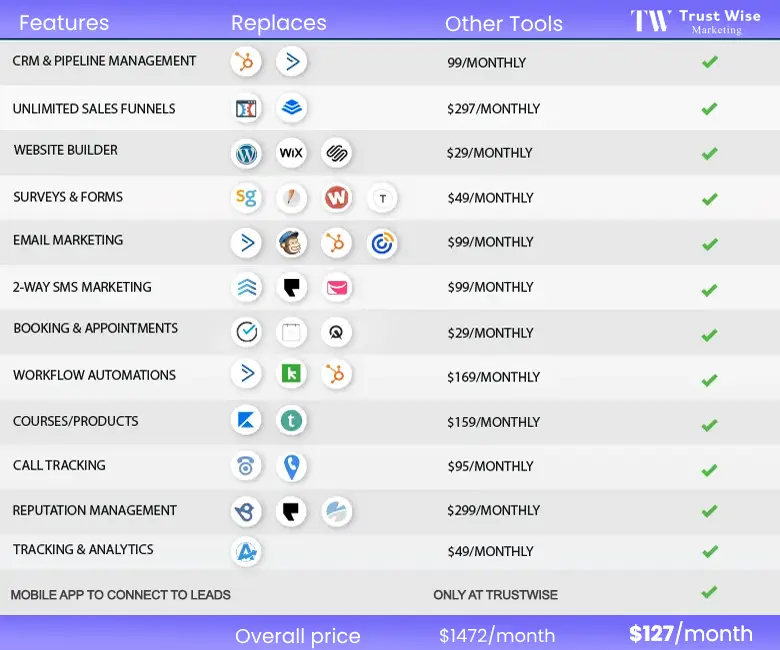Click 'ONLY AT TRUSTWISE' text
Screen dimensions: 780x650
(495, 595)
